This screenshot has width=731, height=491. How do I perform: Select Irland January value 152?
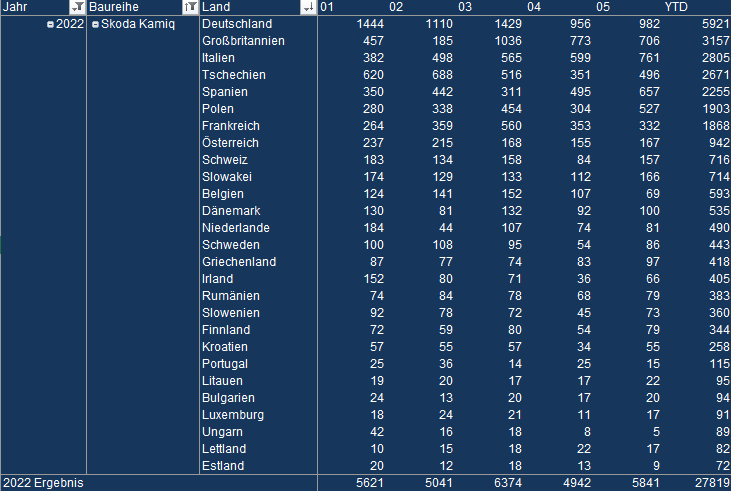[x=373, y=279]
